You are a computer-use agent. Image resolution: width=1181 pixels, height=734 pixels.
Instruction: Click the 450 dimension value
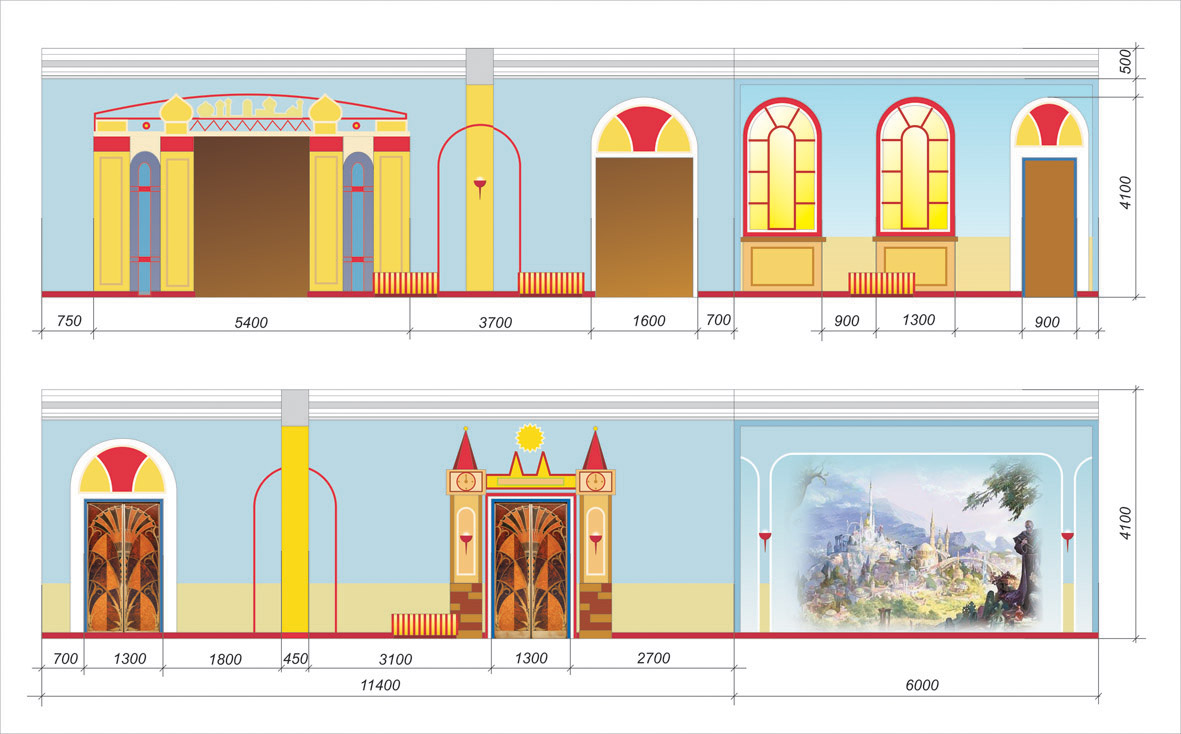pyautogui.click(x=295, y=659)
